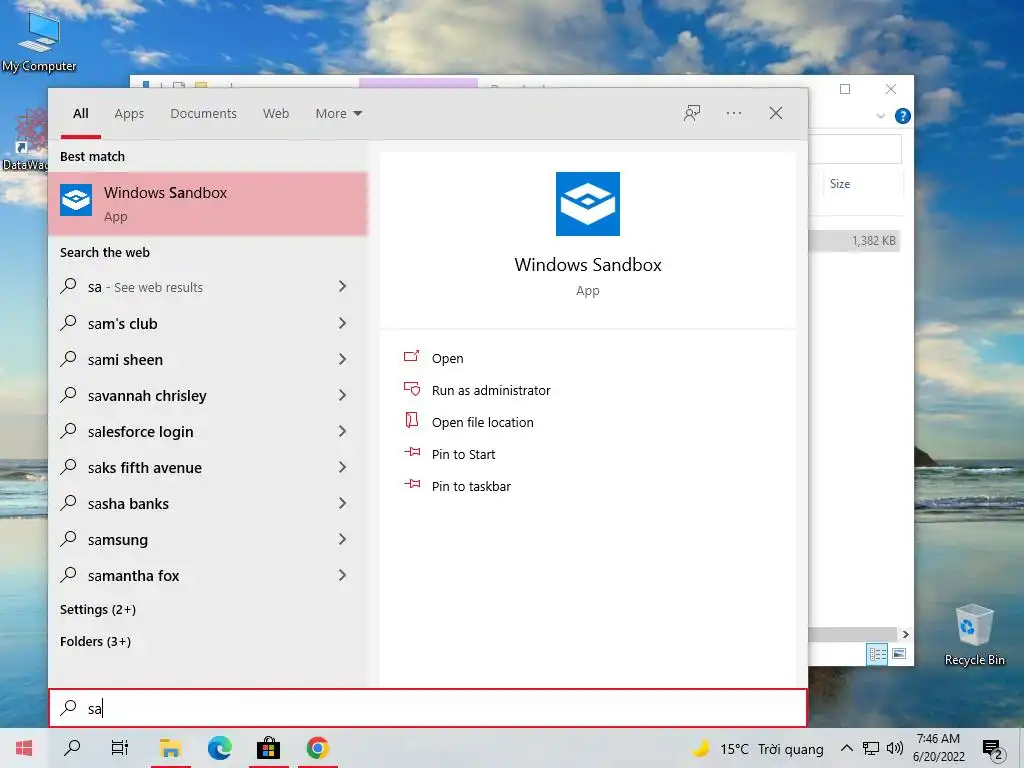1024x768 pixels.
Task: Expand the More filter dropdown
Action: click(x=338, y=114)
